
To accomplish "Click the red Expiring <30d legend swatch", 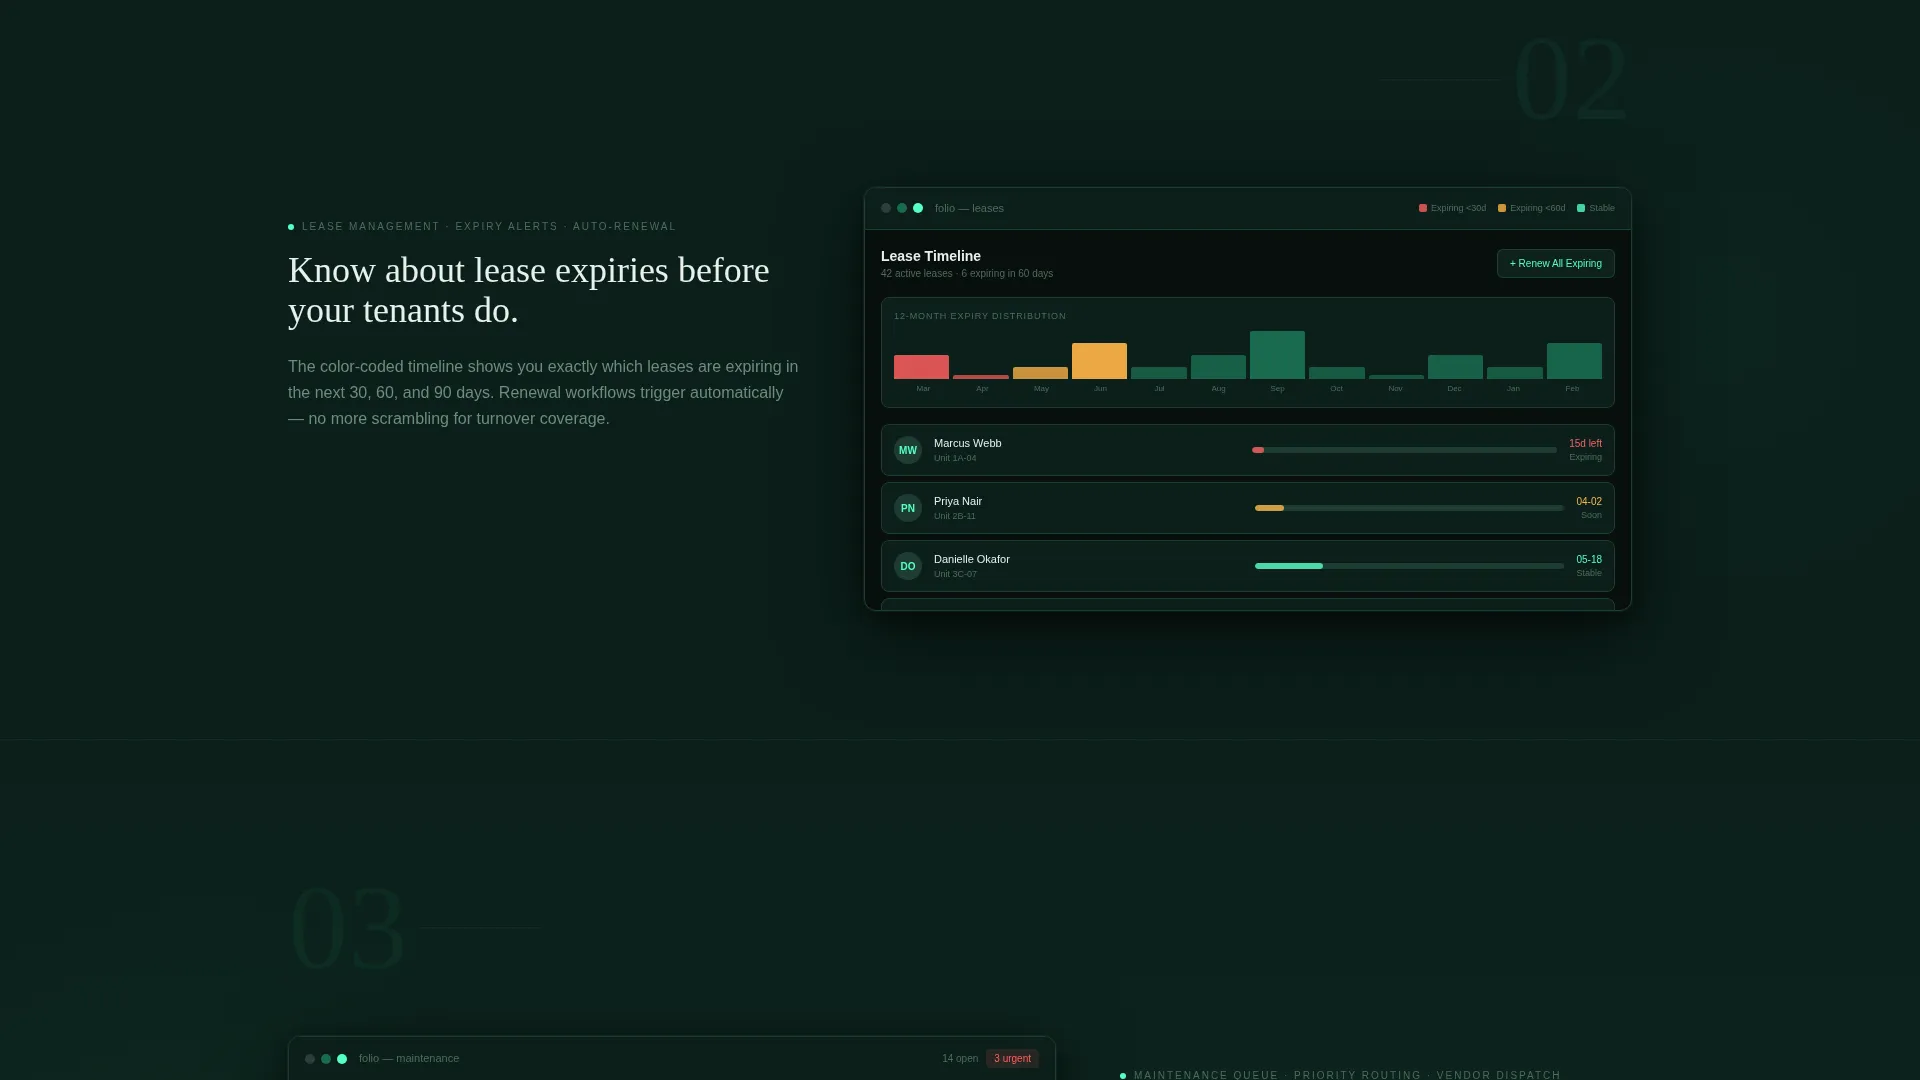I will coord(1423,208).
